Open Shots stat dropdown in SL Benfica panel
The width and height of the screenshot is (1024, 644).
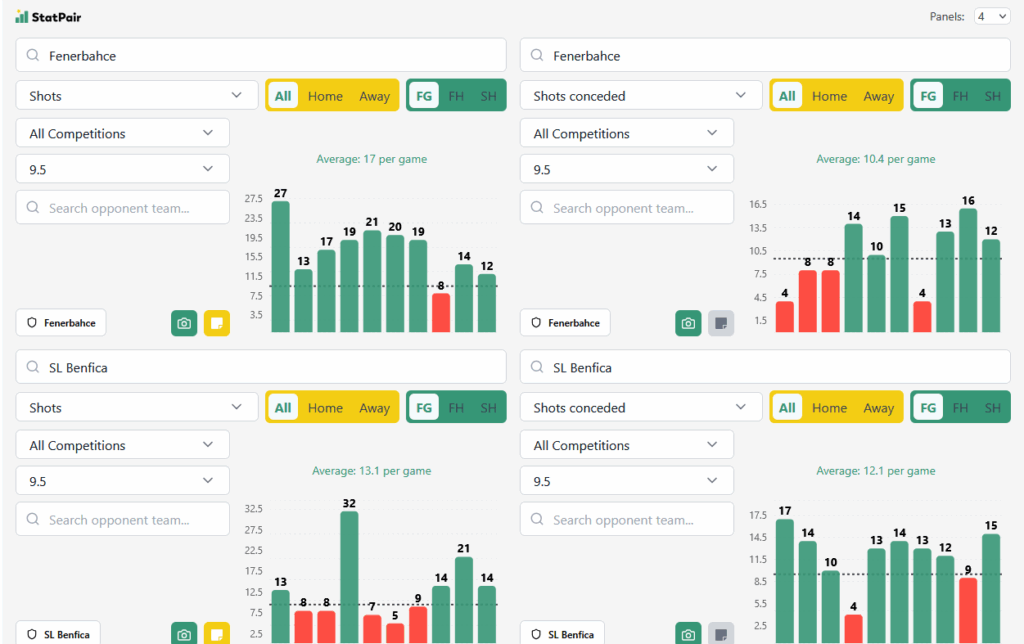pyautogui.click(x=136, y=408)
